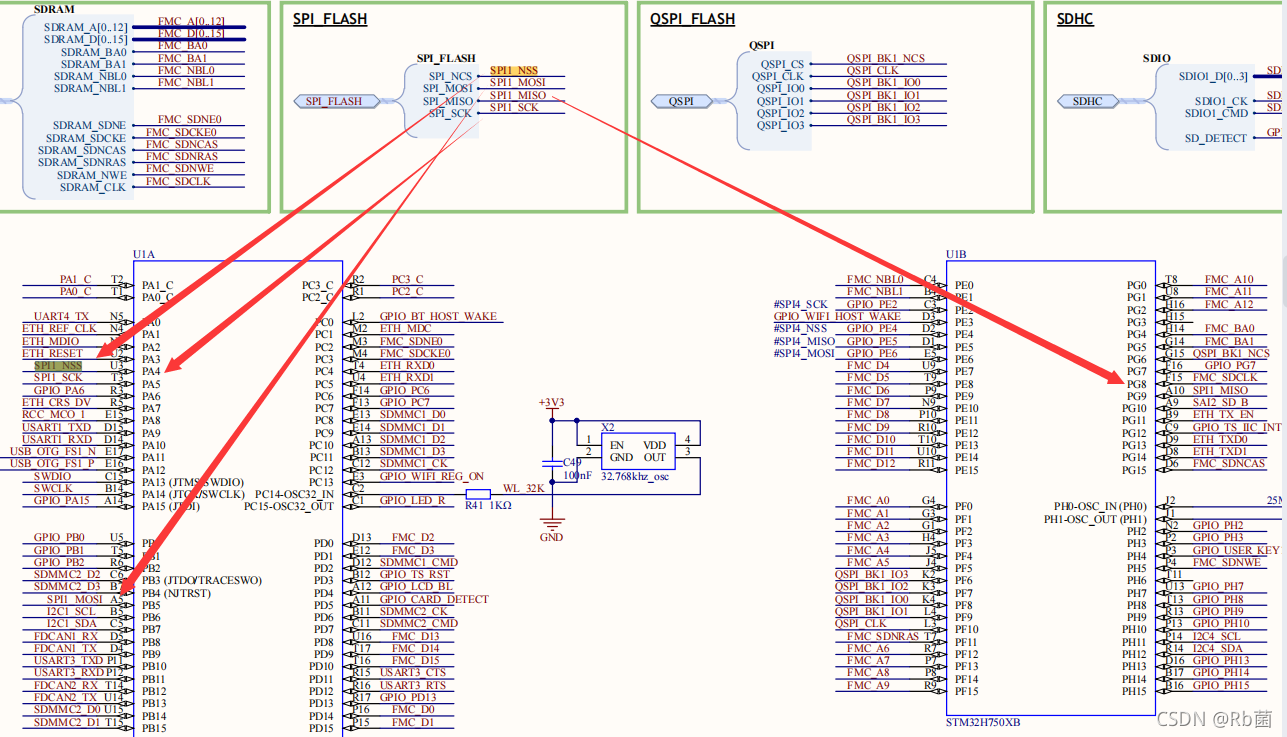Click the SPI1_MISO label in SPI_FLASH block
The height and width of the screenshot is (737, 1287).
(x=518, y=96)
